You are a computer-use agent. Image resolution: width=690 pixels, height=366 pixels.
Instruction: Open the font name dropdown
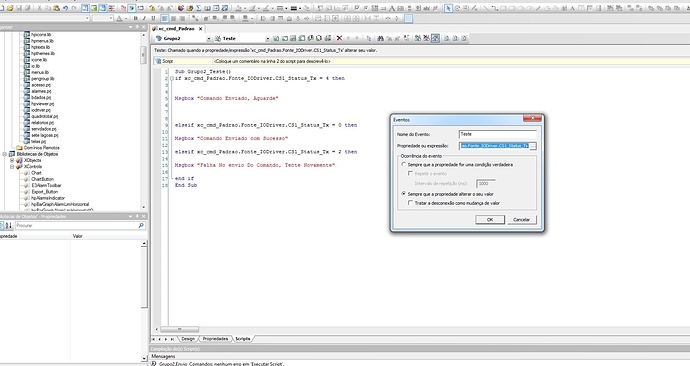click(x=88, y=18)
